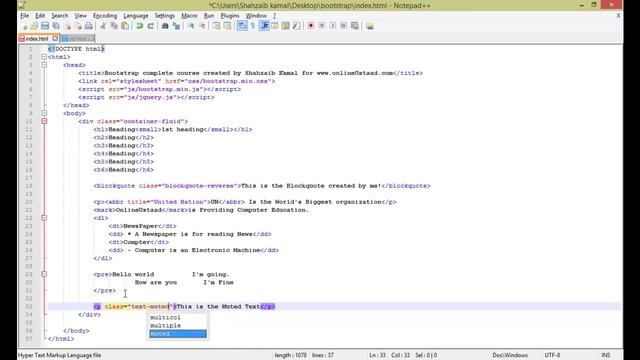Collapse the html fold marker line 2
The width and height of the screenshot is (640, 360).
(x=44, y=57)
